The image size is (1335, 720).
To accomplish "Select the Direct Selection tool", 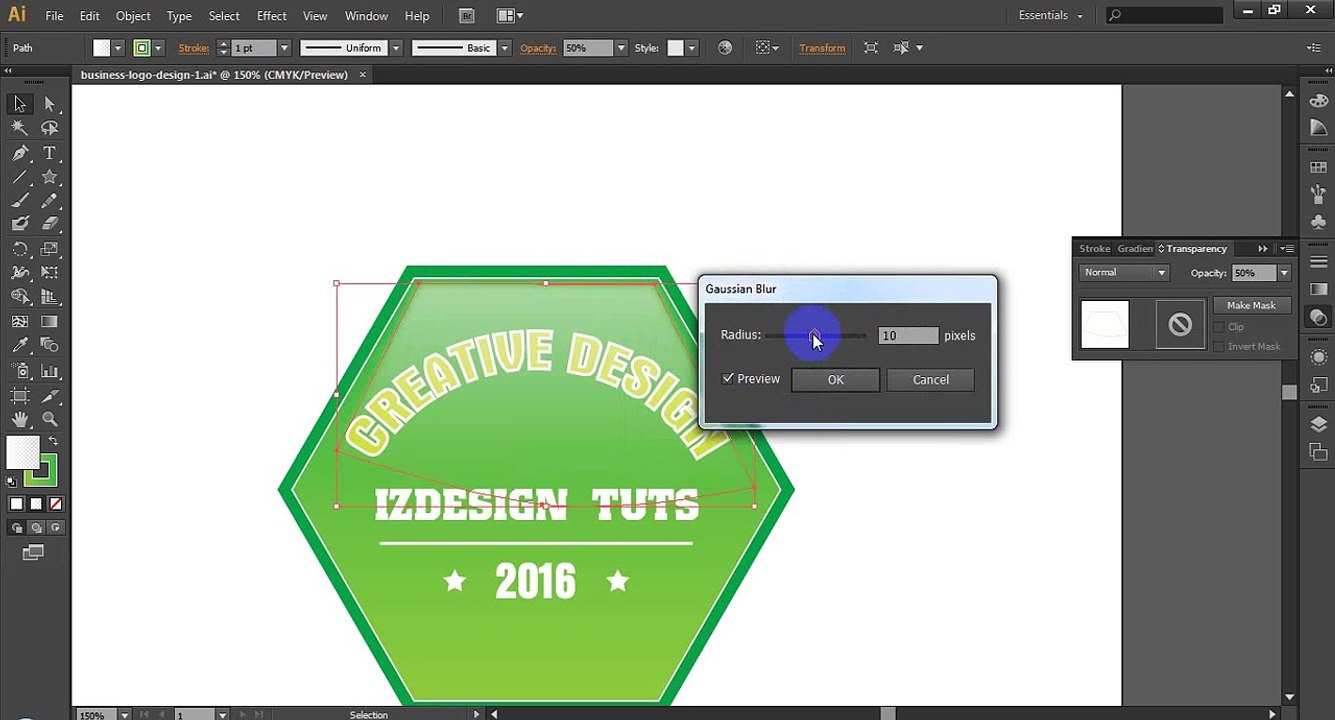I will 49,104.
